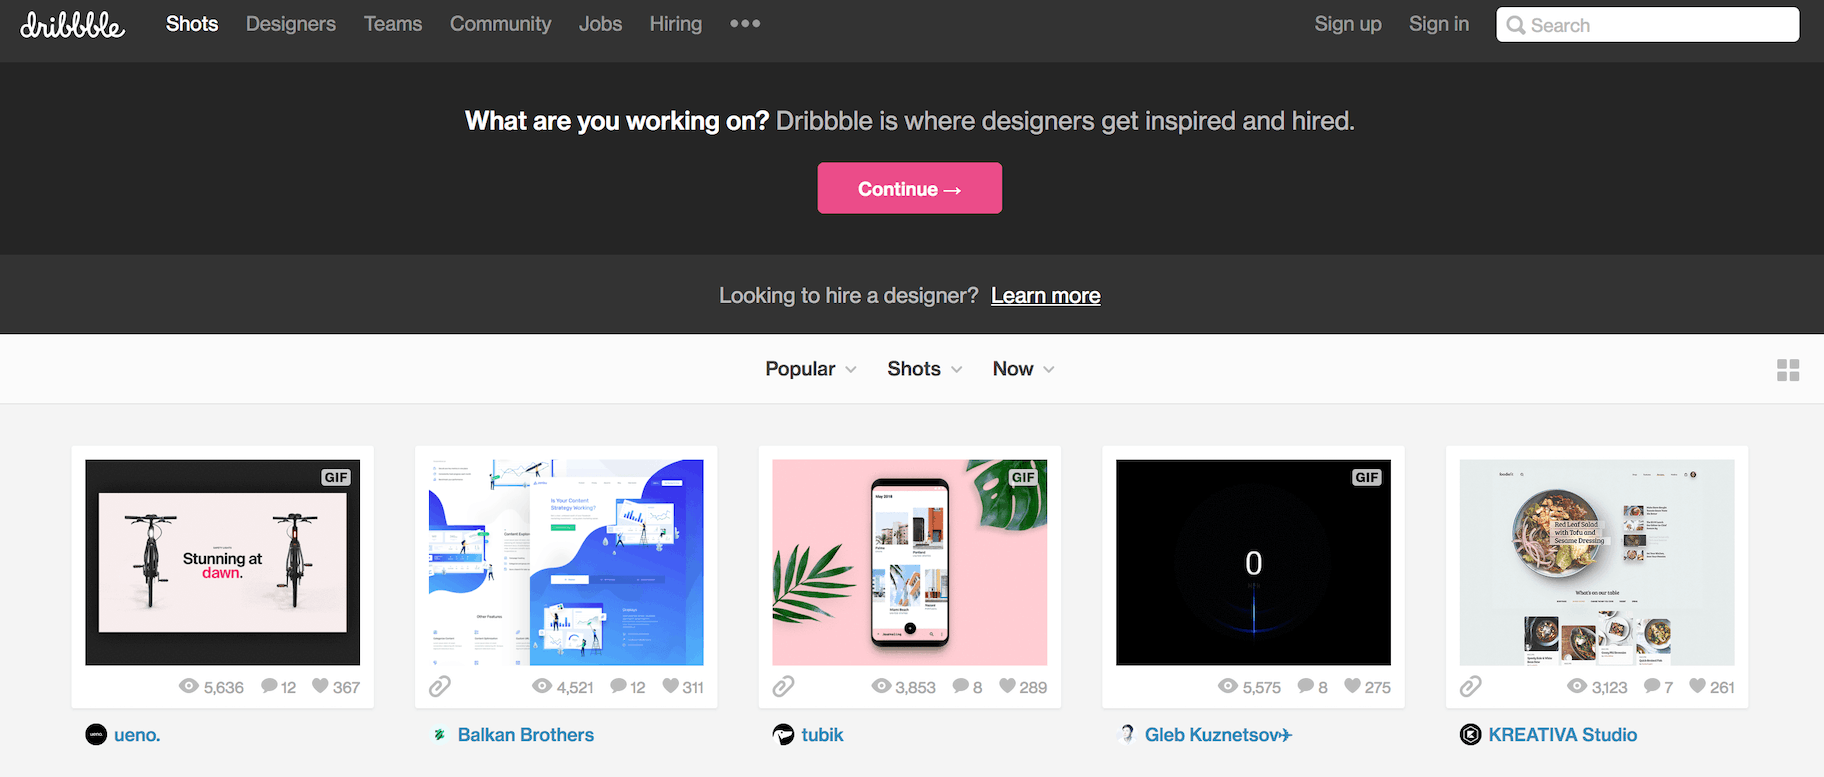1824x777 pixels.
Task: Open comment bubble on KREATIVA Studio shot
Action: tap(1652, 686)
